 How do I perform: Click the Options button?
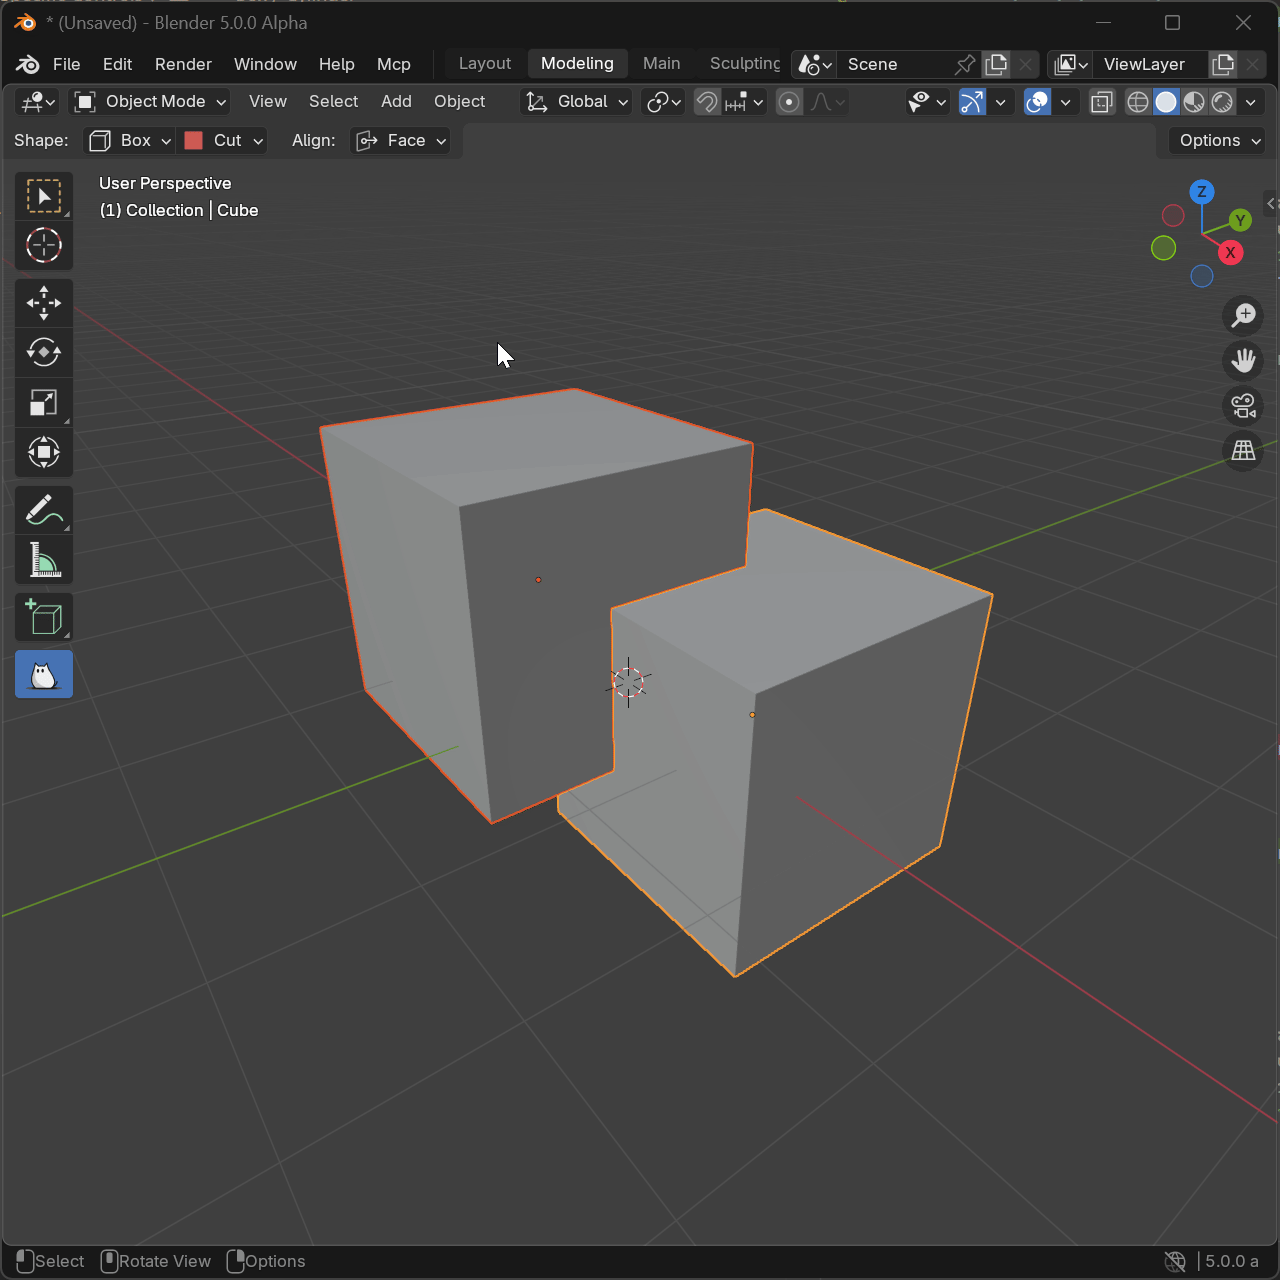[1219, 141]
